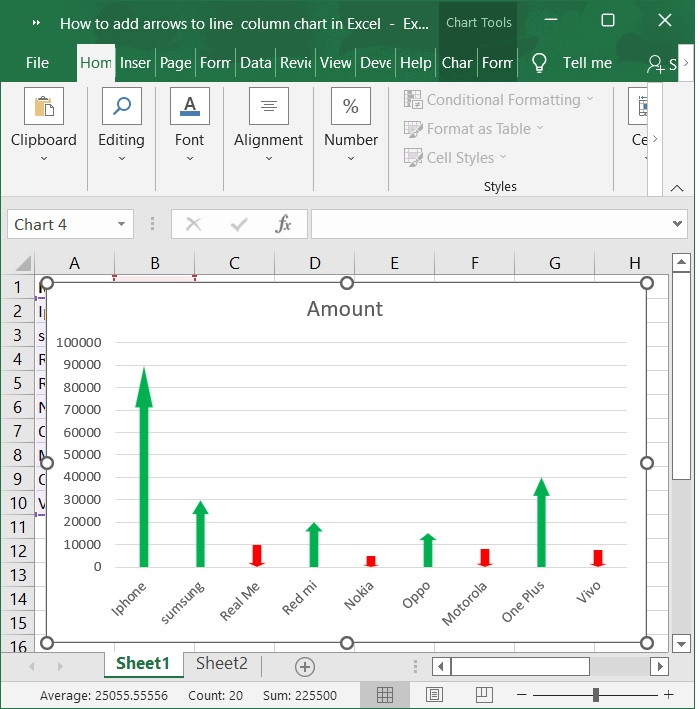Viewport: 700px width, 709px height.
Task: Switch to the Insert ribbon tab
Action: tap(135, 63)
